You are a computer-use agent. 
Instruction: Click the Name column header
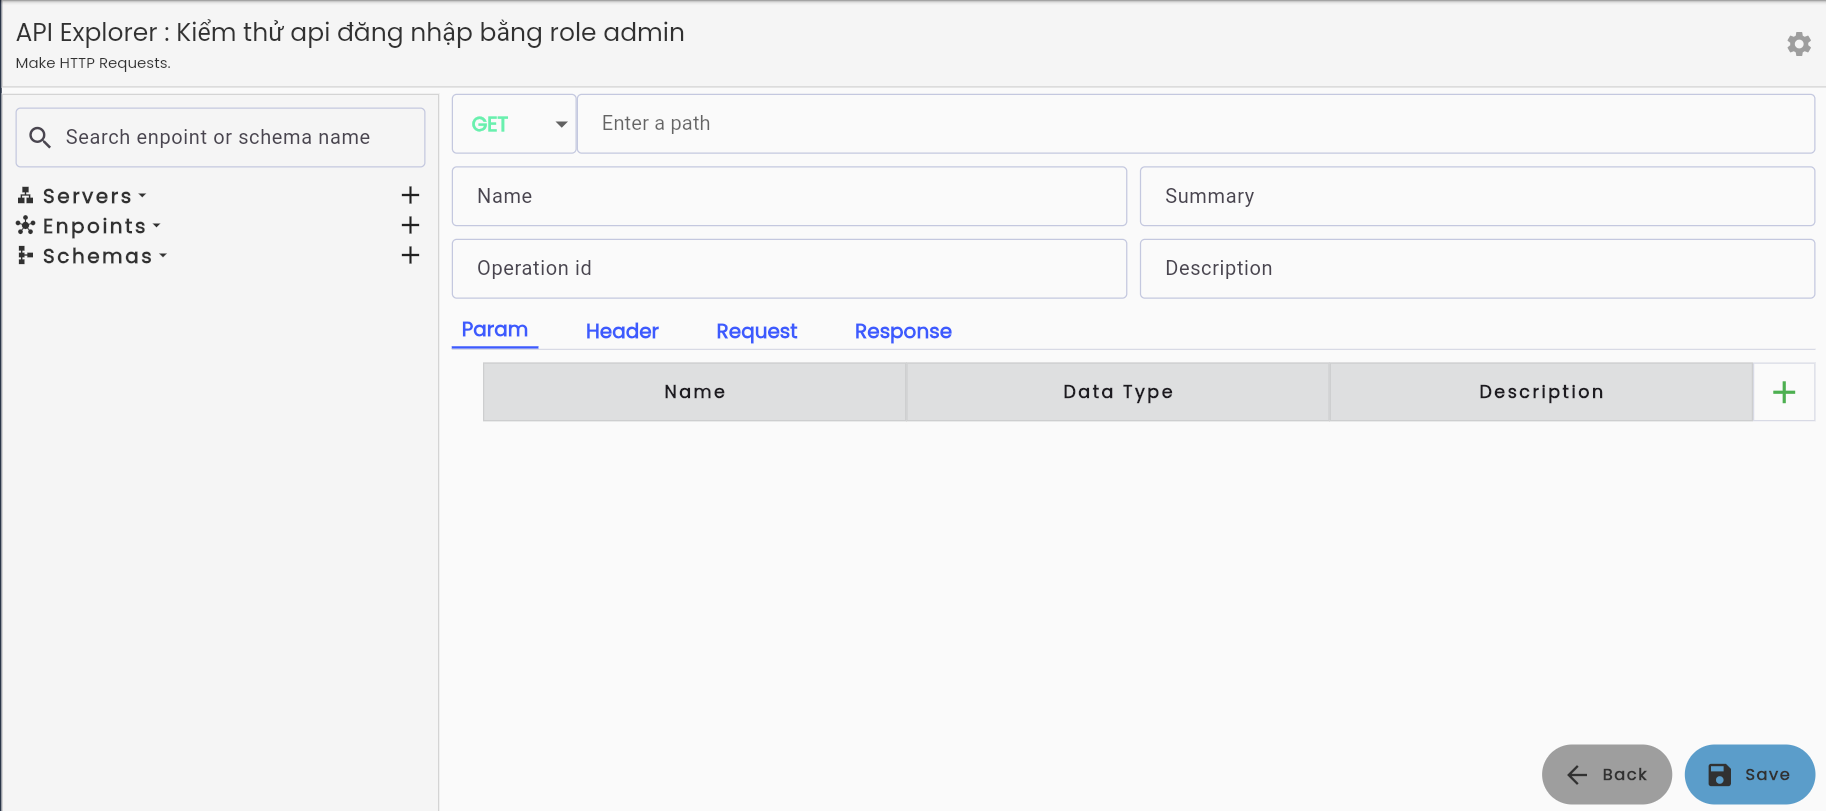(695, 392)
